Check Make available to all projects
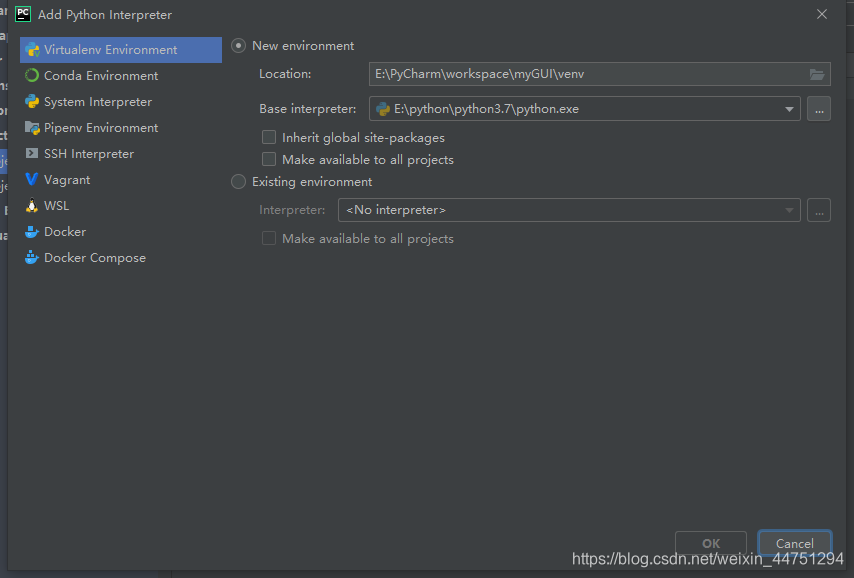The width and height of the screenshot is (854, 578). (x=268, y=159)
